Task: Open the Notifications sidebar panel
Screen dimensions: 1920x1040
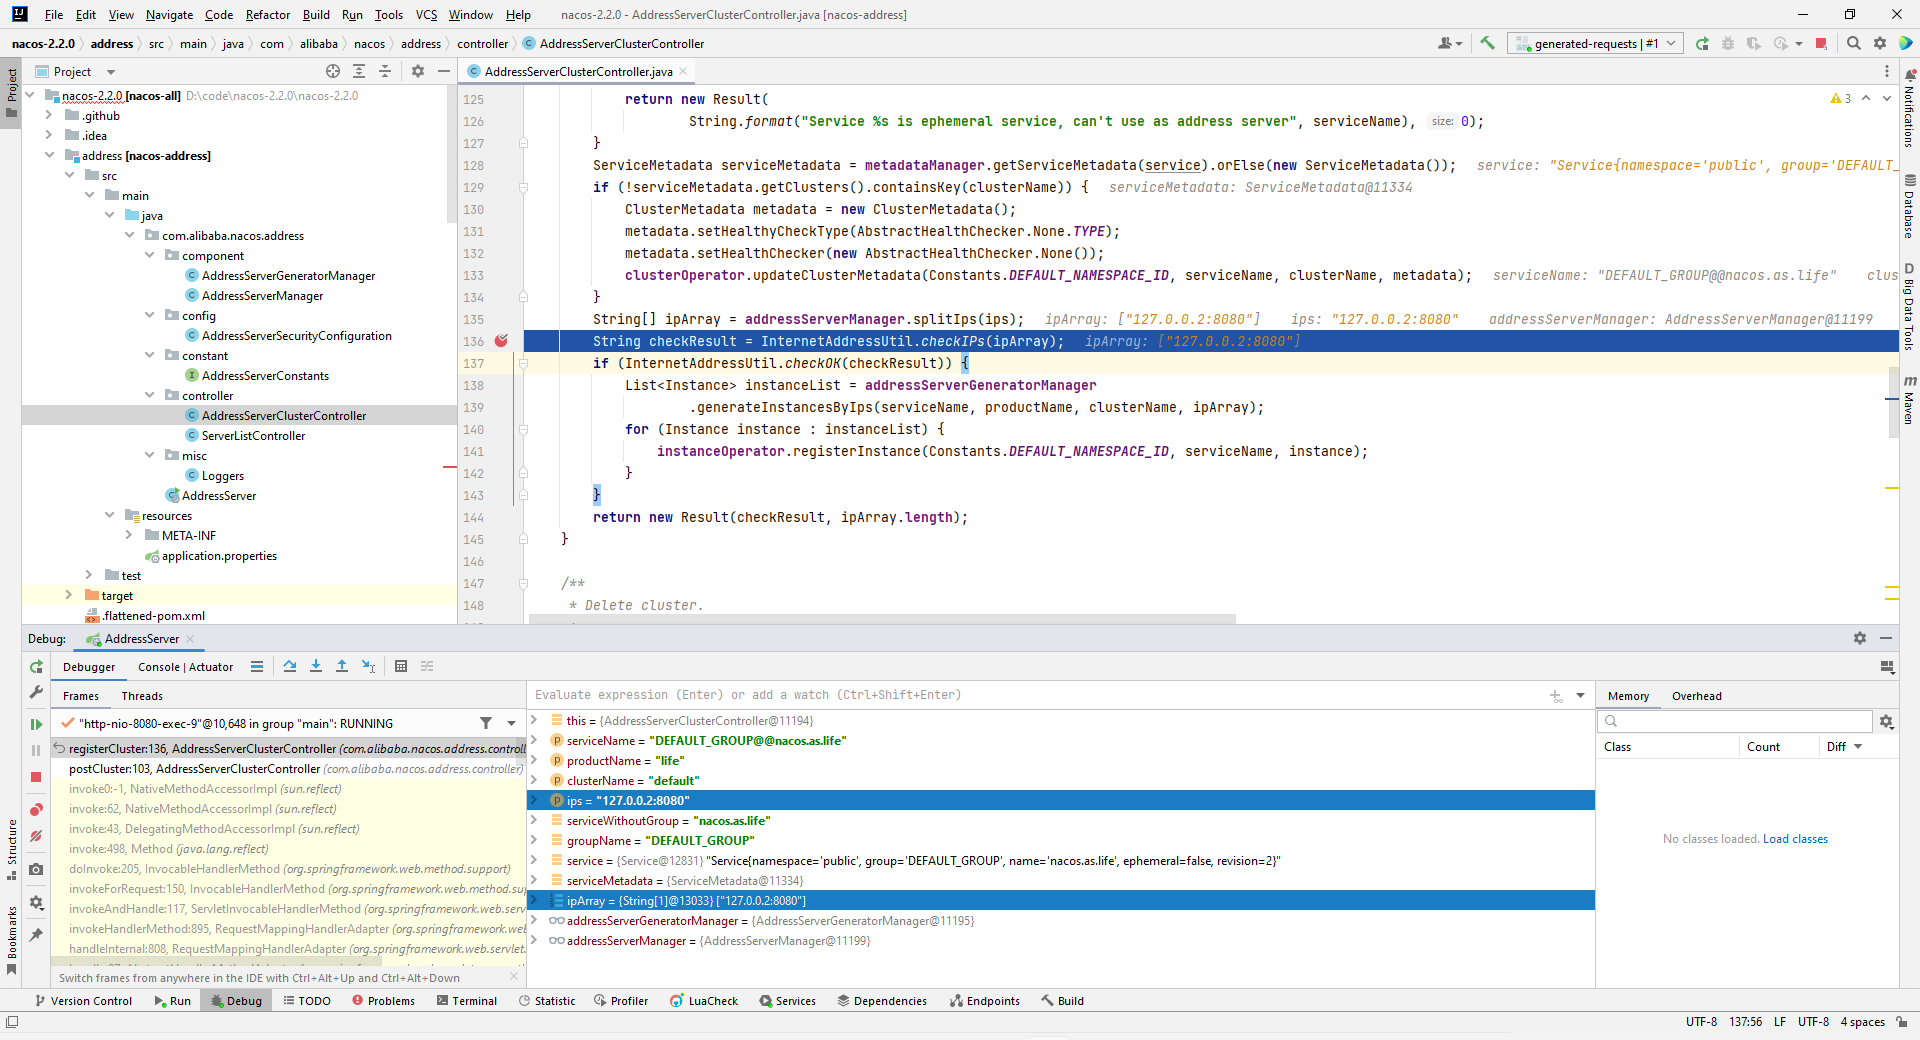Action: (x=1909, y=108)
